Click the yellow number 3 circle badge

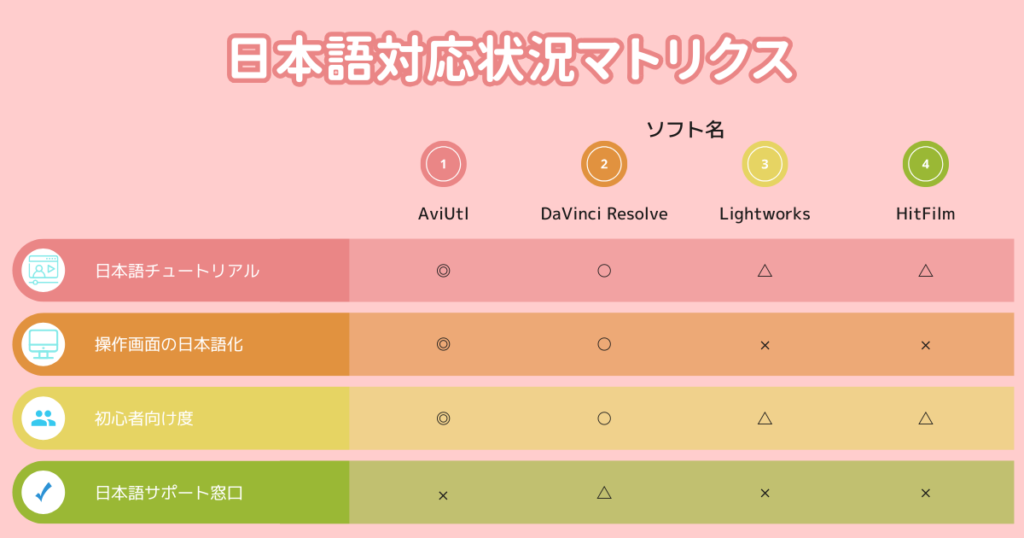click(x=765, y=164)
